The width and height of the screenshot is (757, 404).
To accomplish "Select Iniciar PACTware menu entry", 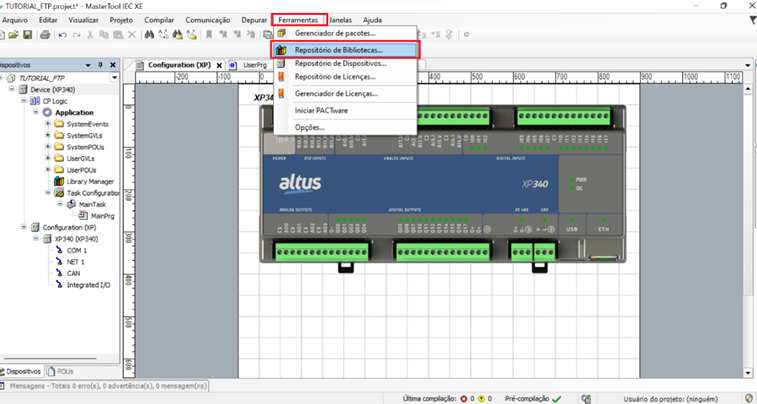I will (345, 111).
